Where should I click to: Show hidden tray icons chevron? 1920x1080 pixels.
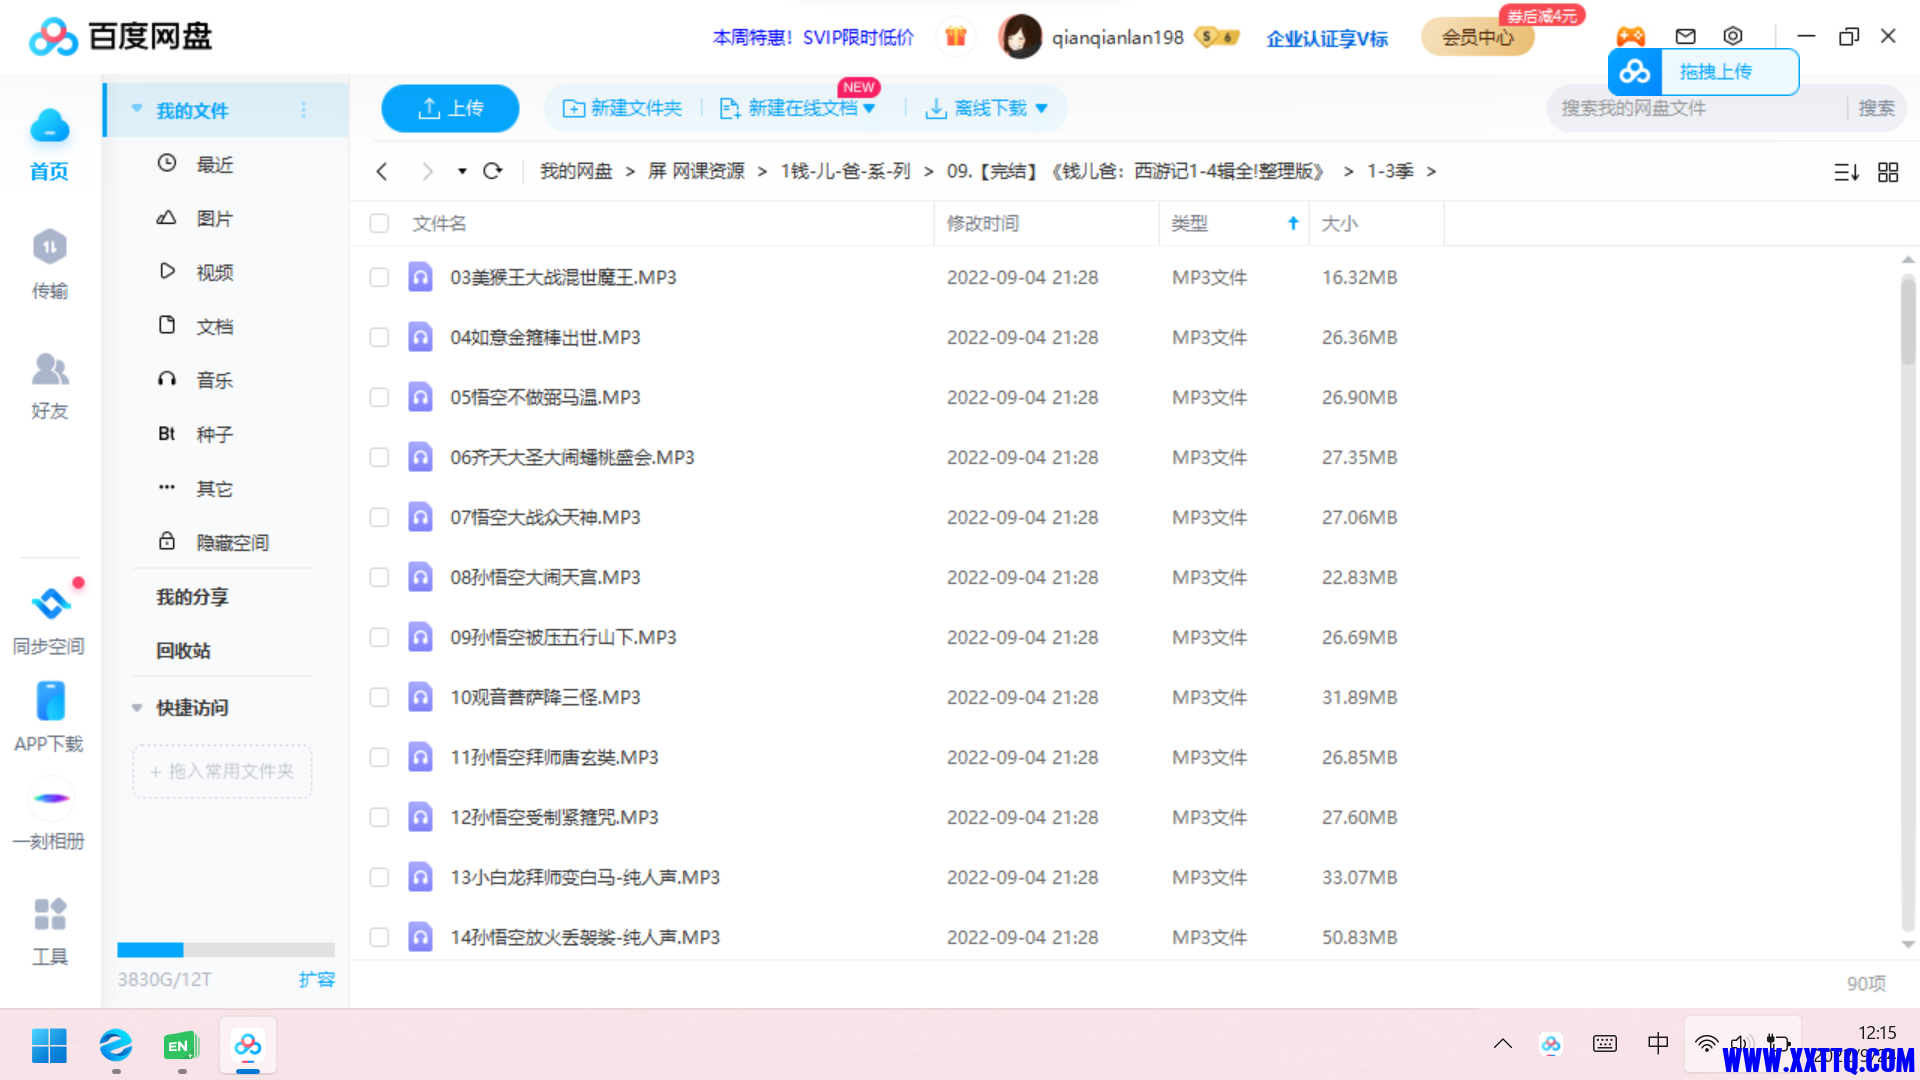point(1502,1044)
